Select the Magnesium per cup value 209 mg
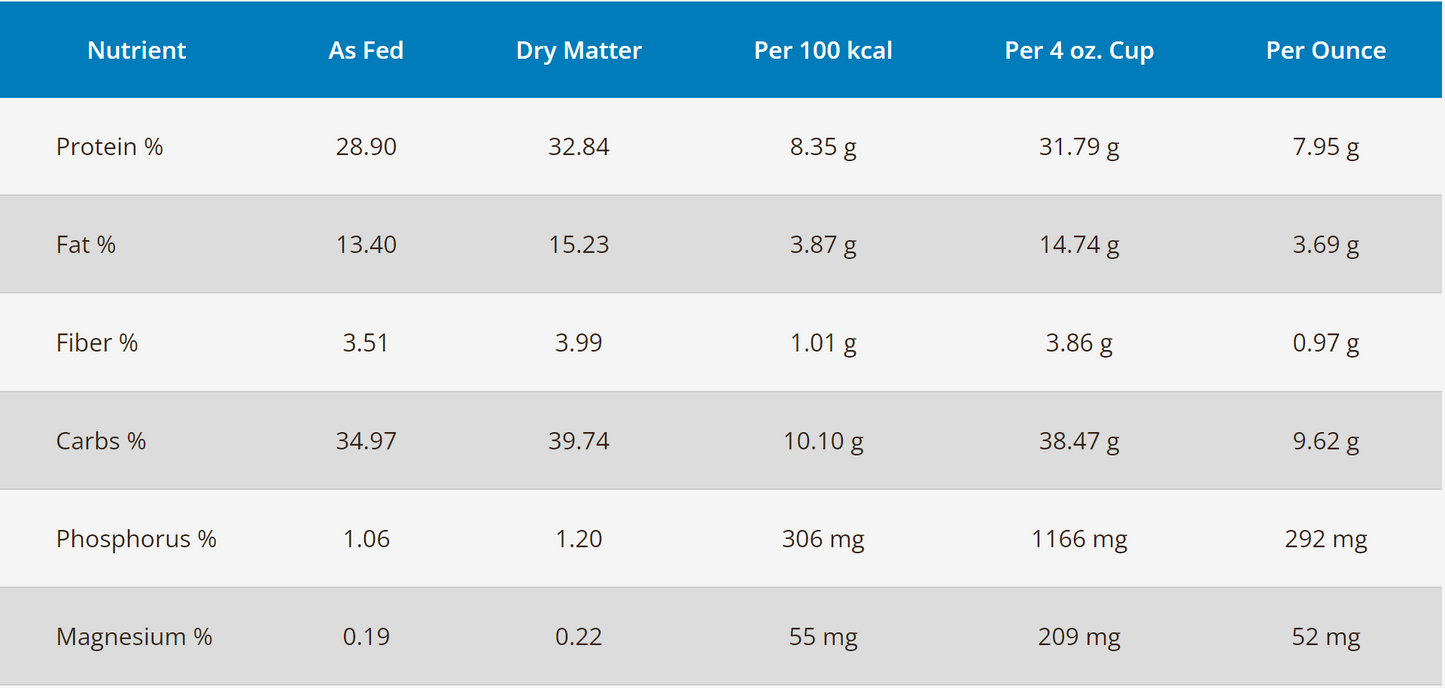Viewport: 1445px width, 688px height. coord(1079,637)
